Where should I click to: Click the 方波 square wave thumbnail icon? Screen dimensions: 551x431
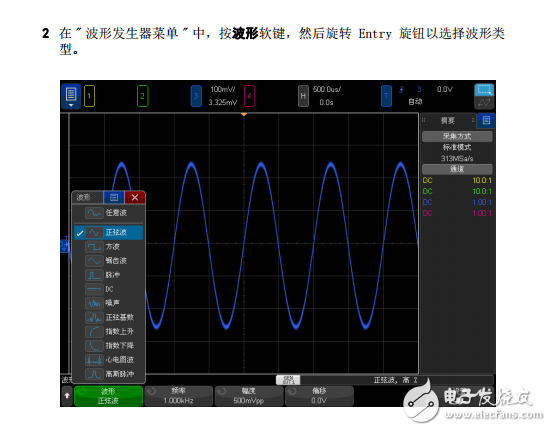click(x=94, y=247)
